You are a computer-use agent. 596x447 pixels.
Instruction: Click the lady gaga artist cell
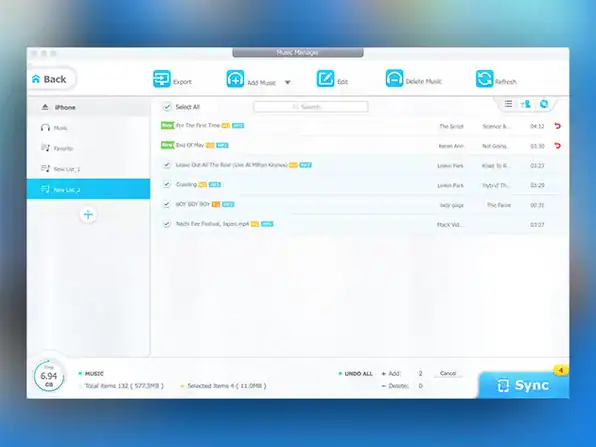(x=452, y=205)
